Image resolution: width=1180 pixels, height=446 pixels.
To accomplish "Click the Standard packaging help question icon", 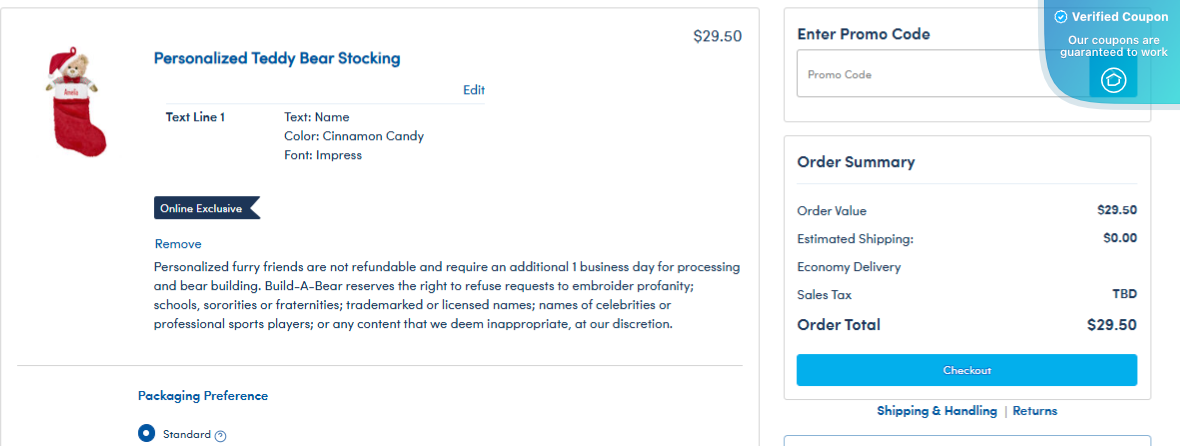I will pos(221,435).
